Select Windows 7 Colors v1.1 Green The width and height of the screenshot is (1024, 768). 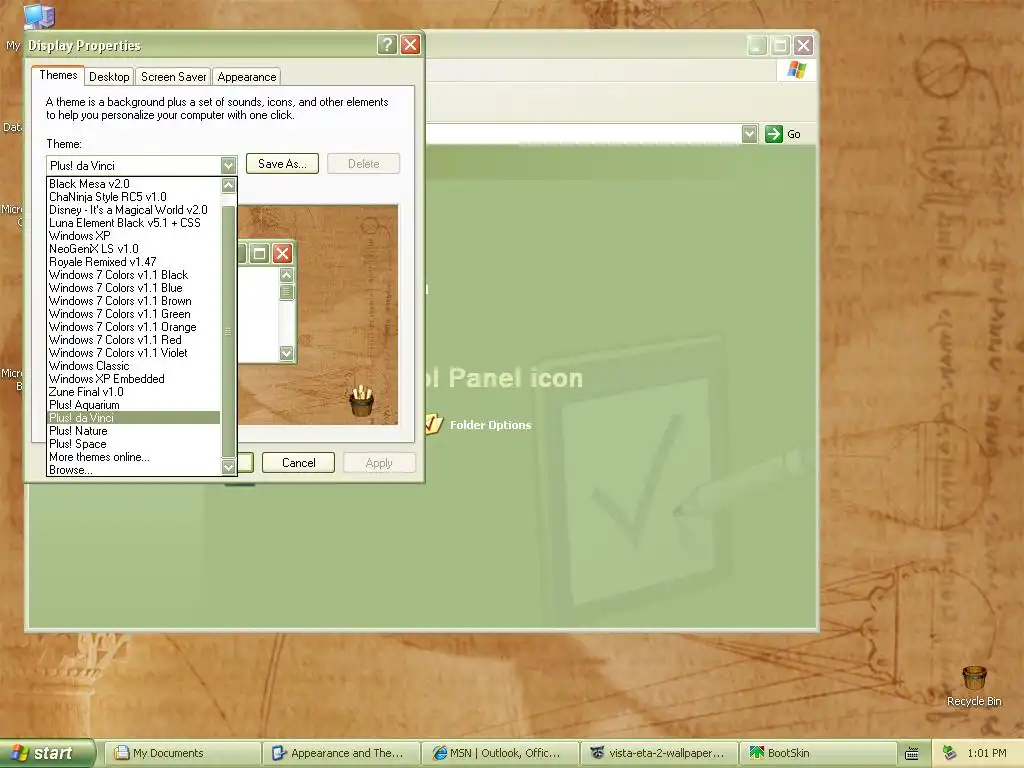(x=134, y=314)
